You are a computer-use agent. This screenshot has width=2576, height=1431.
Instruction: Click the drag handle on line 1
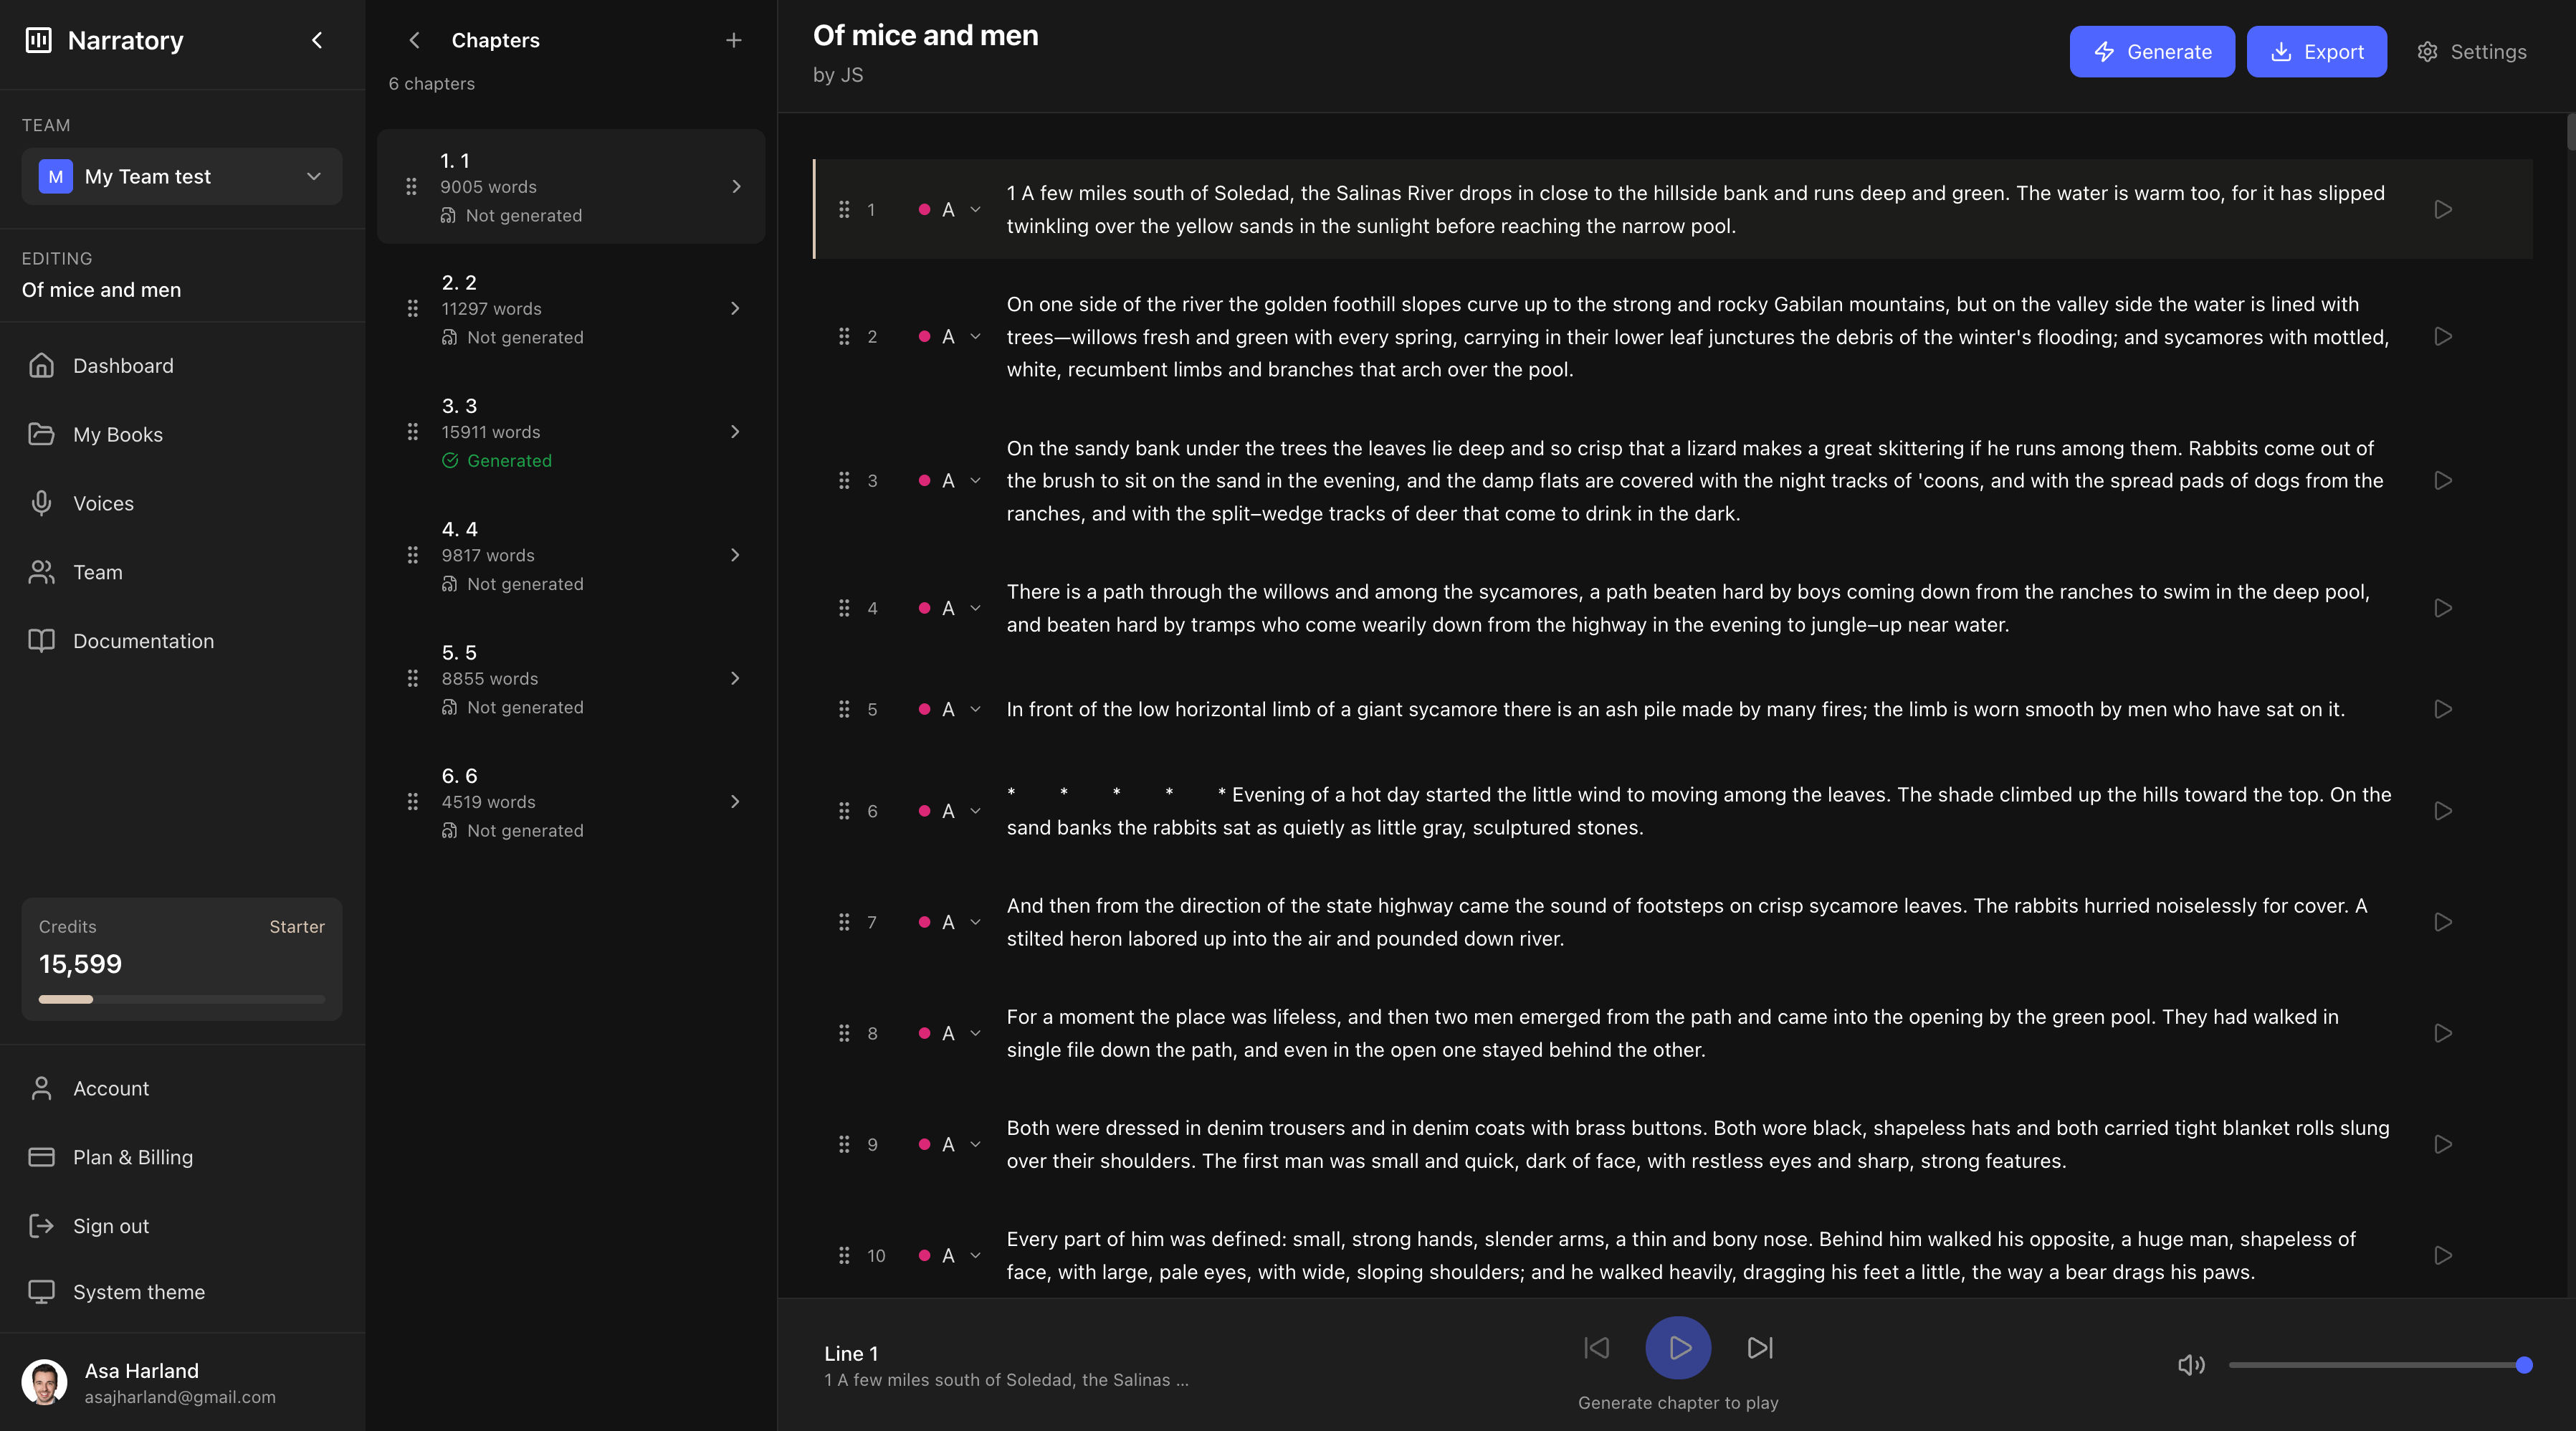[x=844, y=209]
